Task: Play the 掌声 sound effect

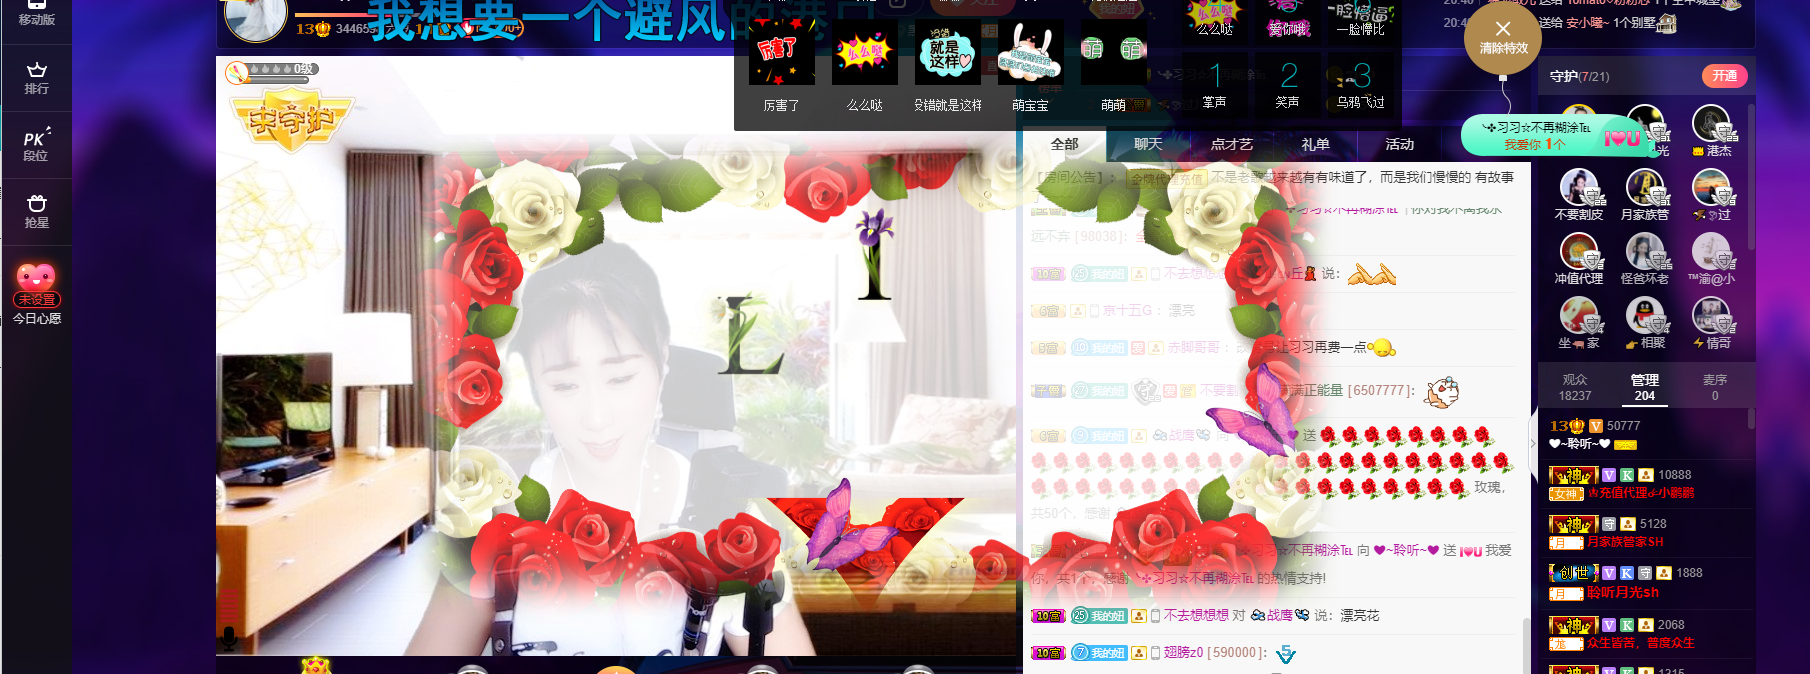Action: 1214,84
